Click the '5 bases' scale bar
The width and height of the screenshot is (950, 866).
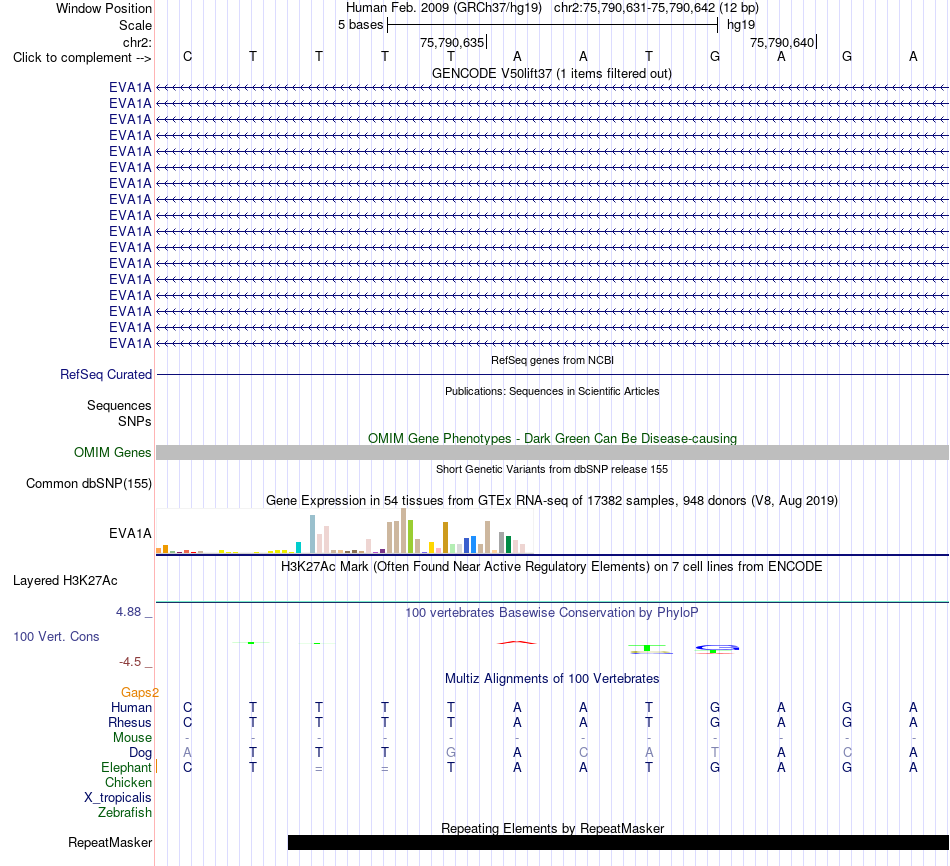click(x=552, y=25)
